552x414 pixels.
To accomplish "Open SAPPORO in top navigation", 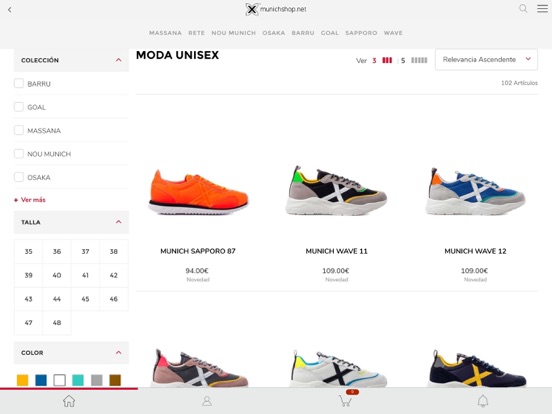I will tap(361, 33).
